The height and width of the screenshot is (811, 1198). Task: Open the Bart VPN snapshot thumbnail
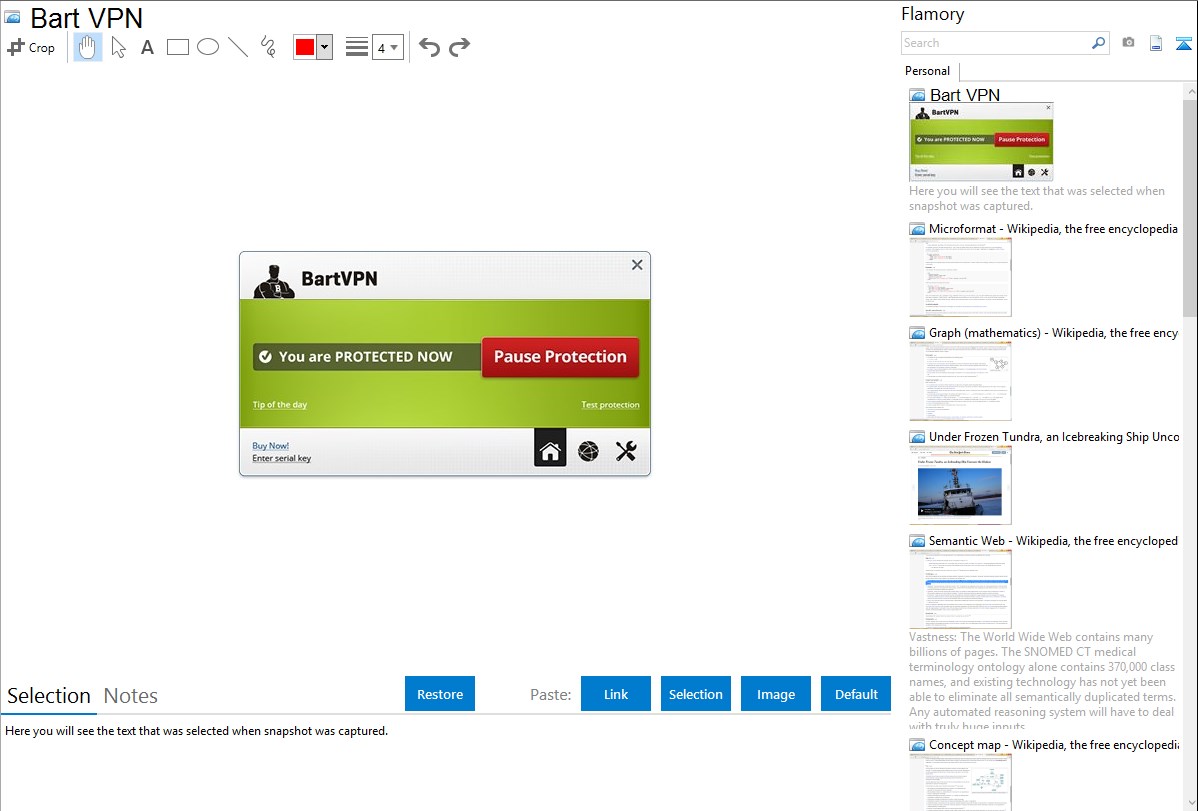click(981, 141)
